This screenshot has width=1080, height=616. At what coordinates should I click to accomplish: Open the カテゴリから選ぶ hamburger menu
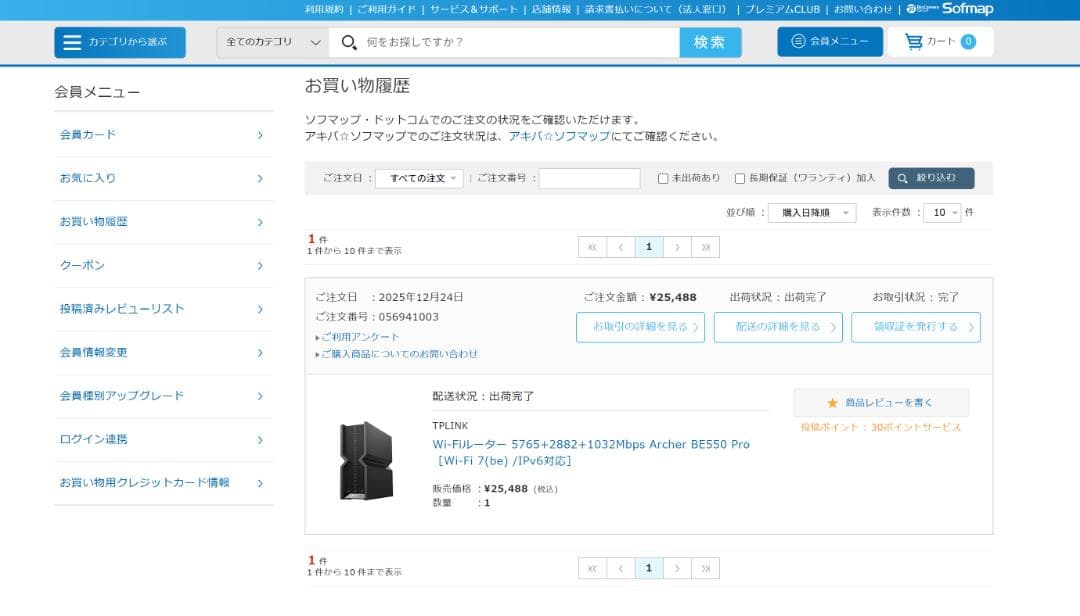point(120,42)
